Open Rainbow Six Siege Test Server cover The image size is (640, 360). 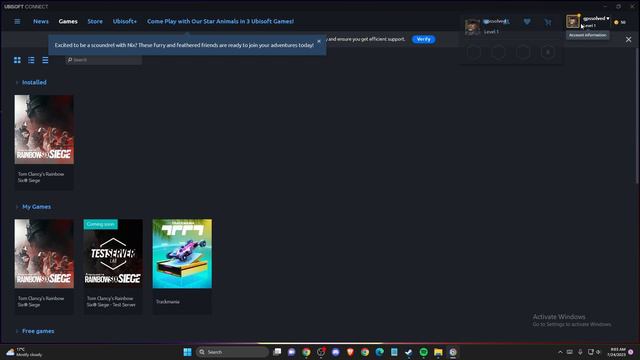pos(113,253)
